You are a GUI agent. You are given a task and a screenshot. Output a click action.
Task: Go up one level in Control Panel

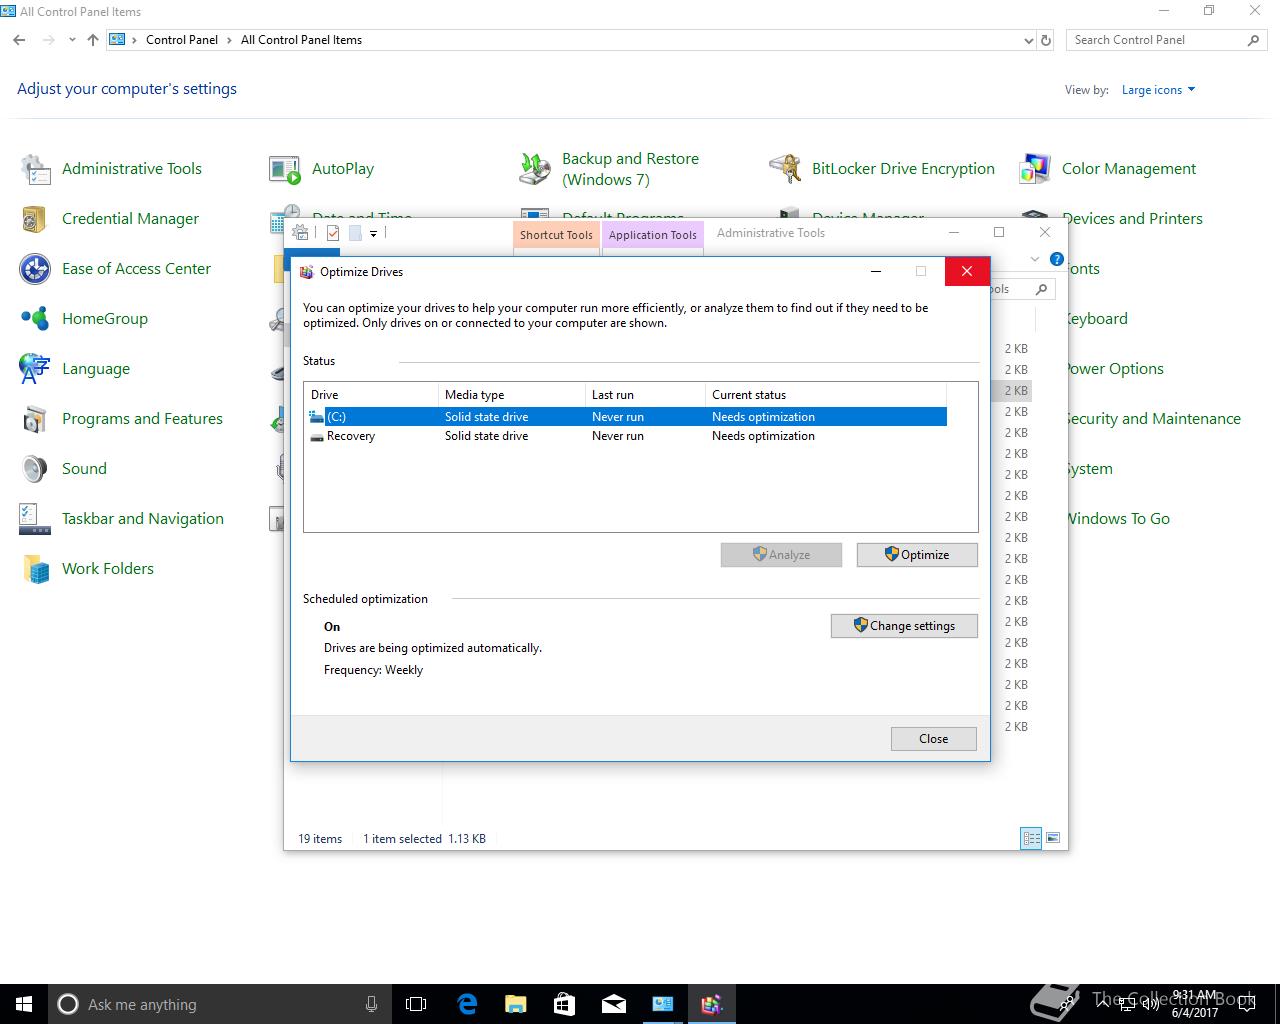coord(93,40)
